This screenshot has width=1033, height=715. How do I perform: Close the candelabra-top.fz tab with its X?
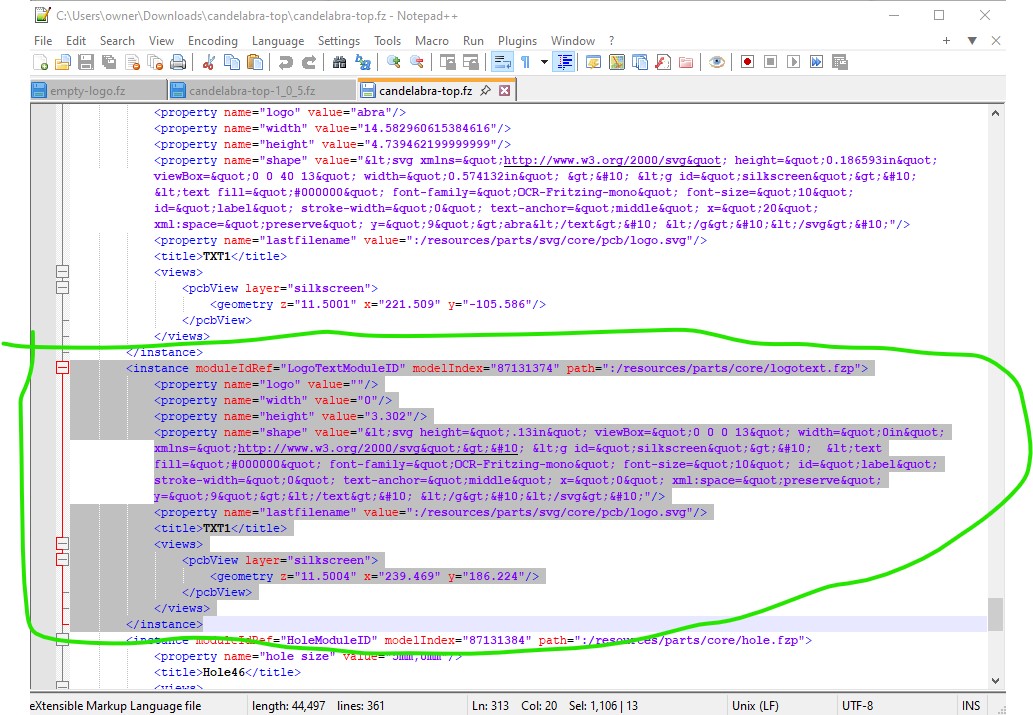(x=504, y=90)
